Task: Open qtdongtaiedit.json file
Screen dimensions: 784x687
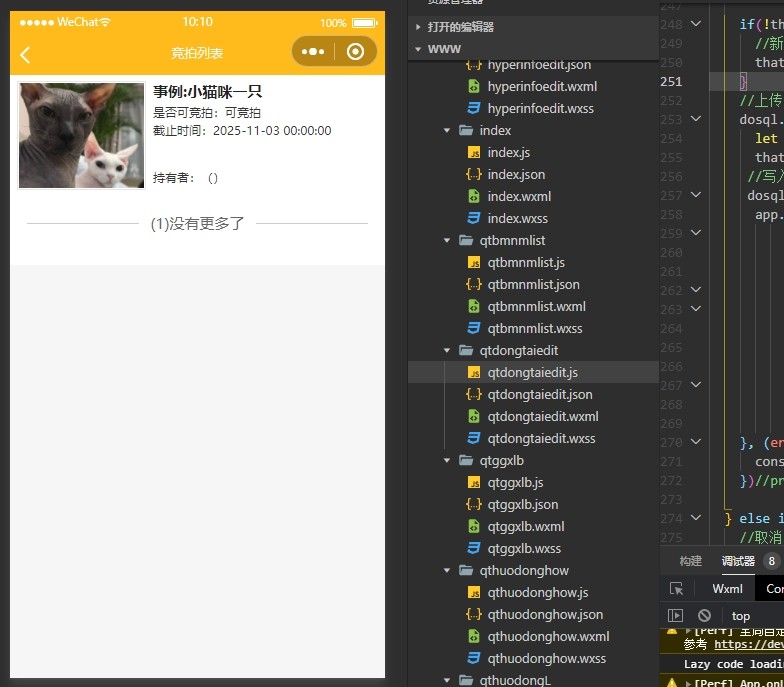Action: [x=540, y=394]
